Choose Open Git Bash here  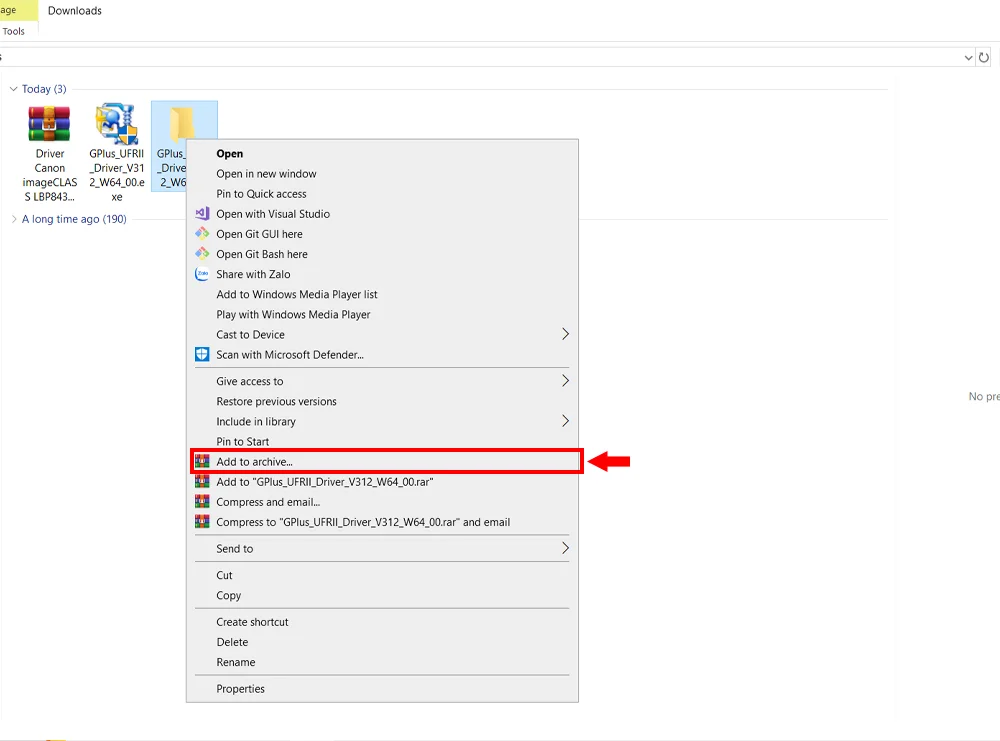coord(382,254)
